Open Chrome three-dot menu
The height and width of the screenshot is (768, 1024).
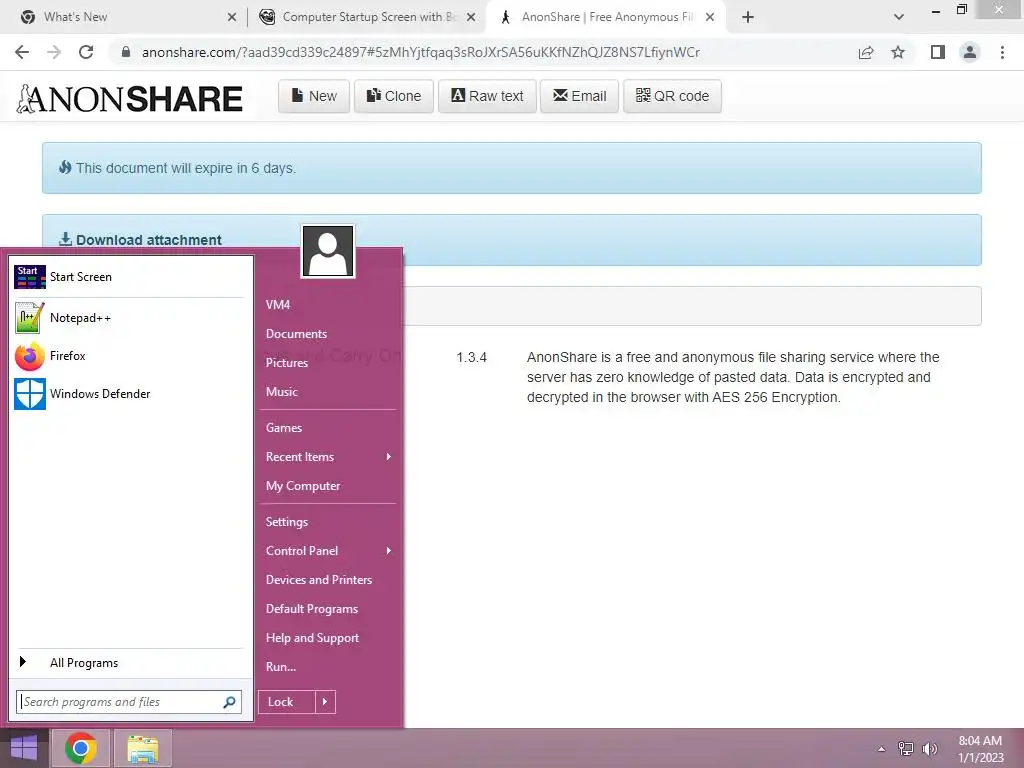coord(1002,52)
